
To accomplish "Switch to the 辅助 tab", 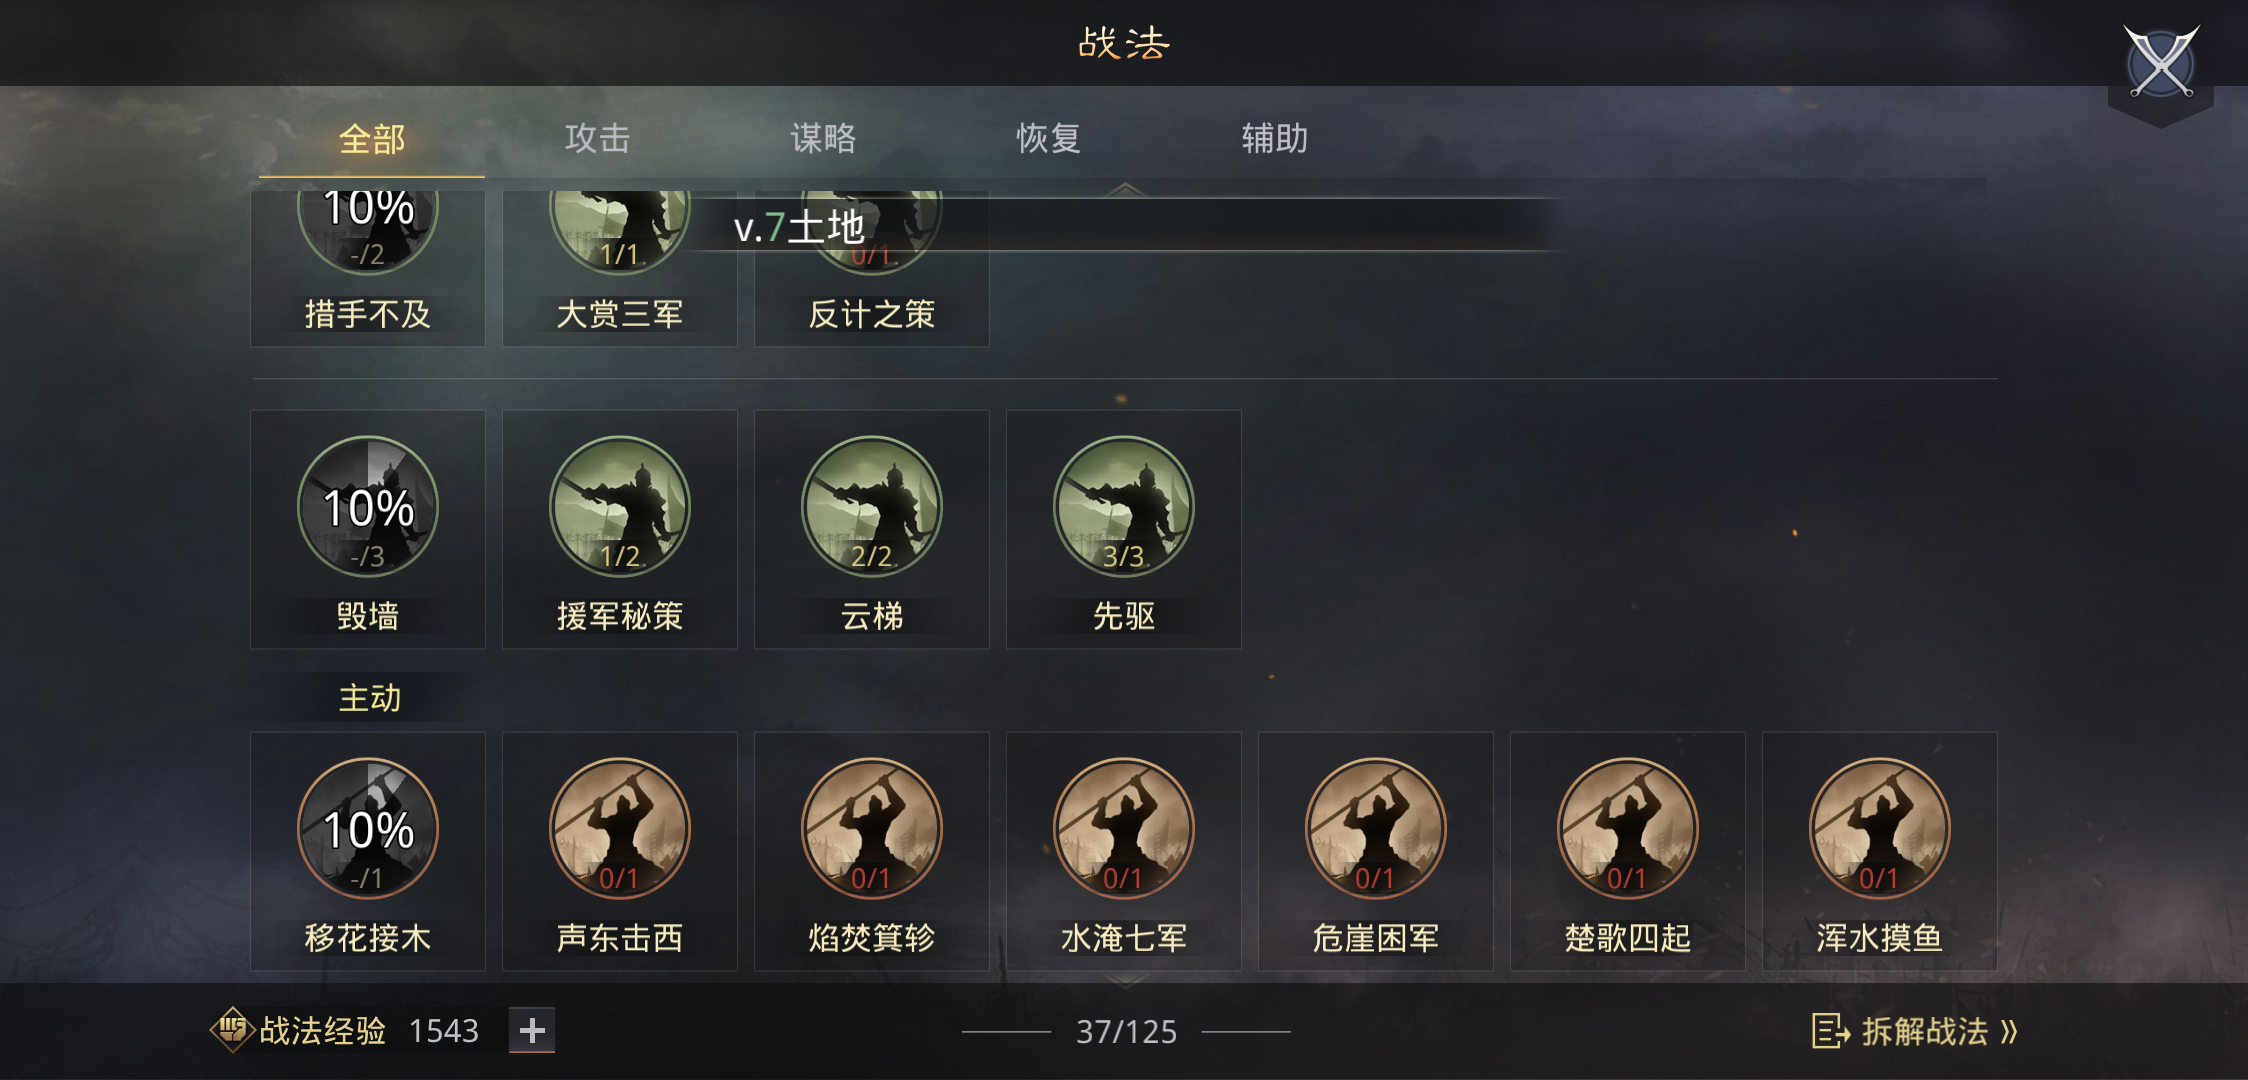I will pyautogui.click(x=1275, y=138).
